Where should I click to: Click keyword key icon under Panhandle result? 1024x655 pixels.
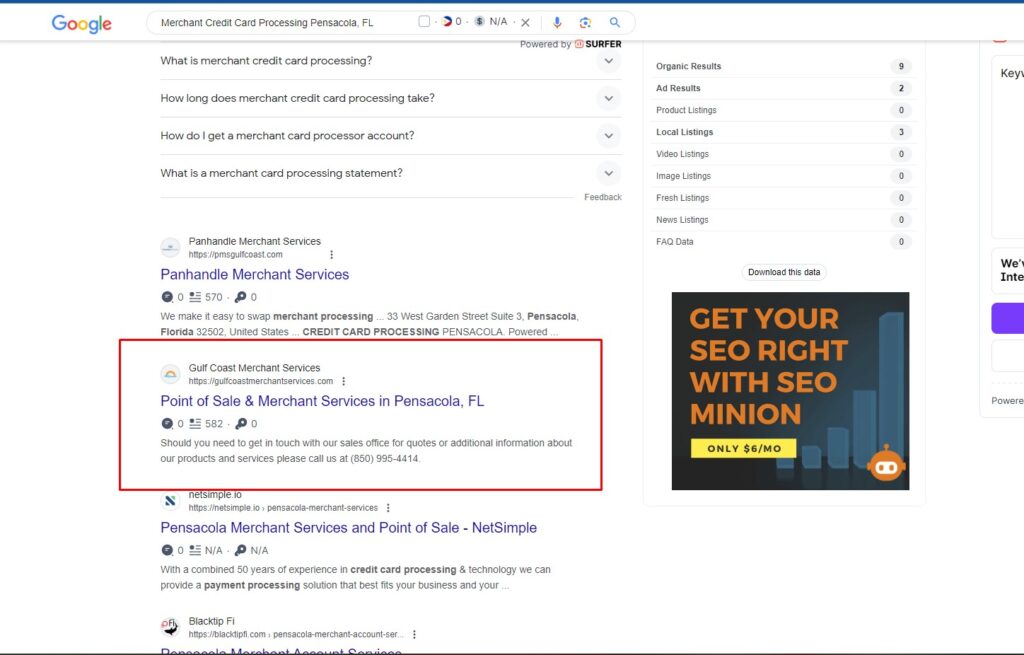tap(240, 297)
